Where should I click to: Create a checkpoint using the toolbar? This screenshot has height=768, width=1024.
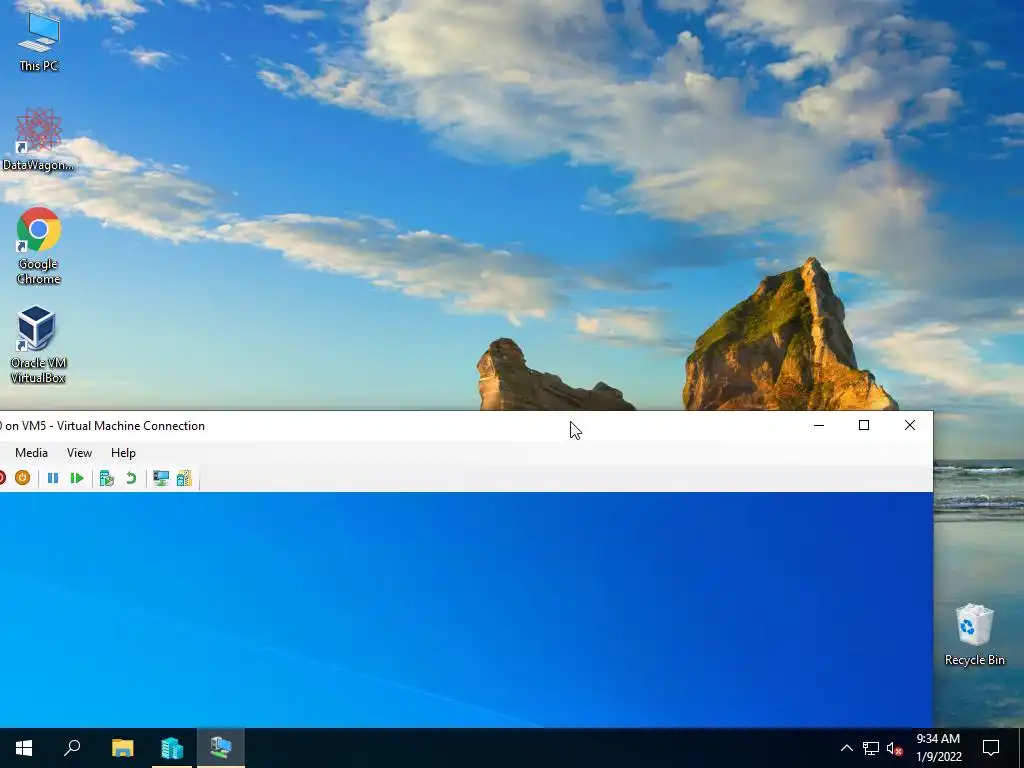coord(106,478)
